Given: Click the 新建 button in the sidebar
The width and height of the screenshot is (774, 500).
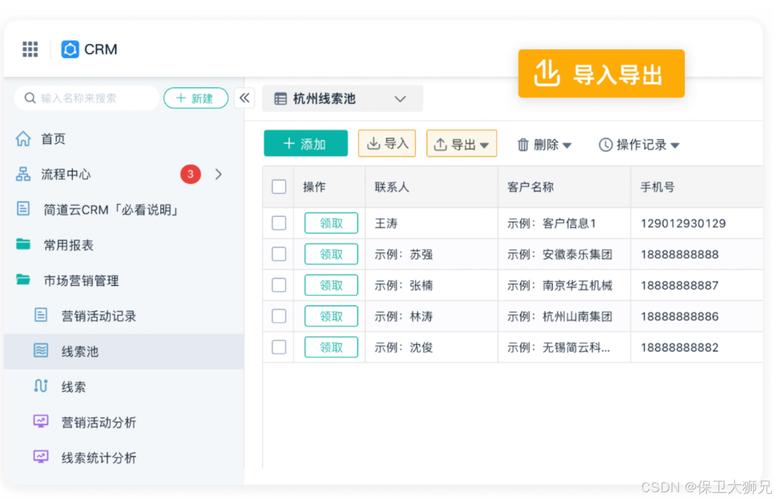Looking at the screenshot, I should click(x=195, y=98).
